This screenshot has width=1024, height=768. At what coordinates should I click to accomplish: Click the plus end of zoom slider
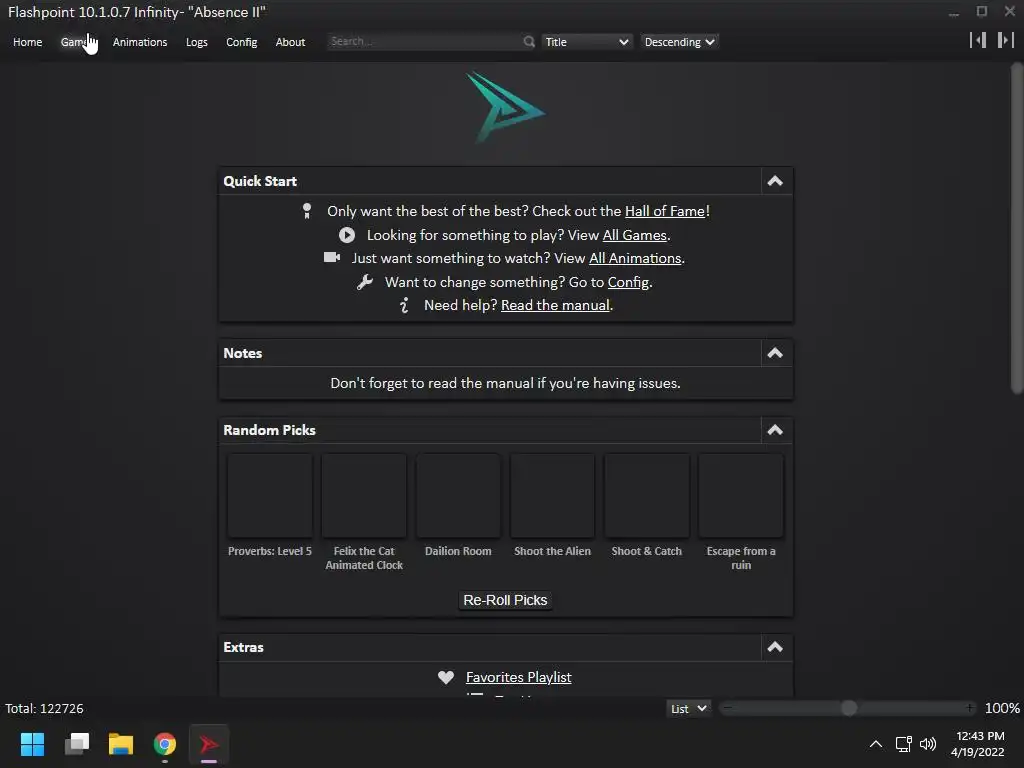[970, 708]
